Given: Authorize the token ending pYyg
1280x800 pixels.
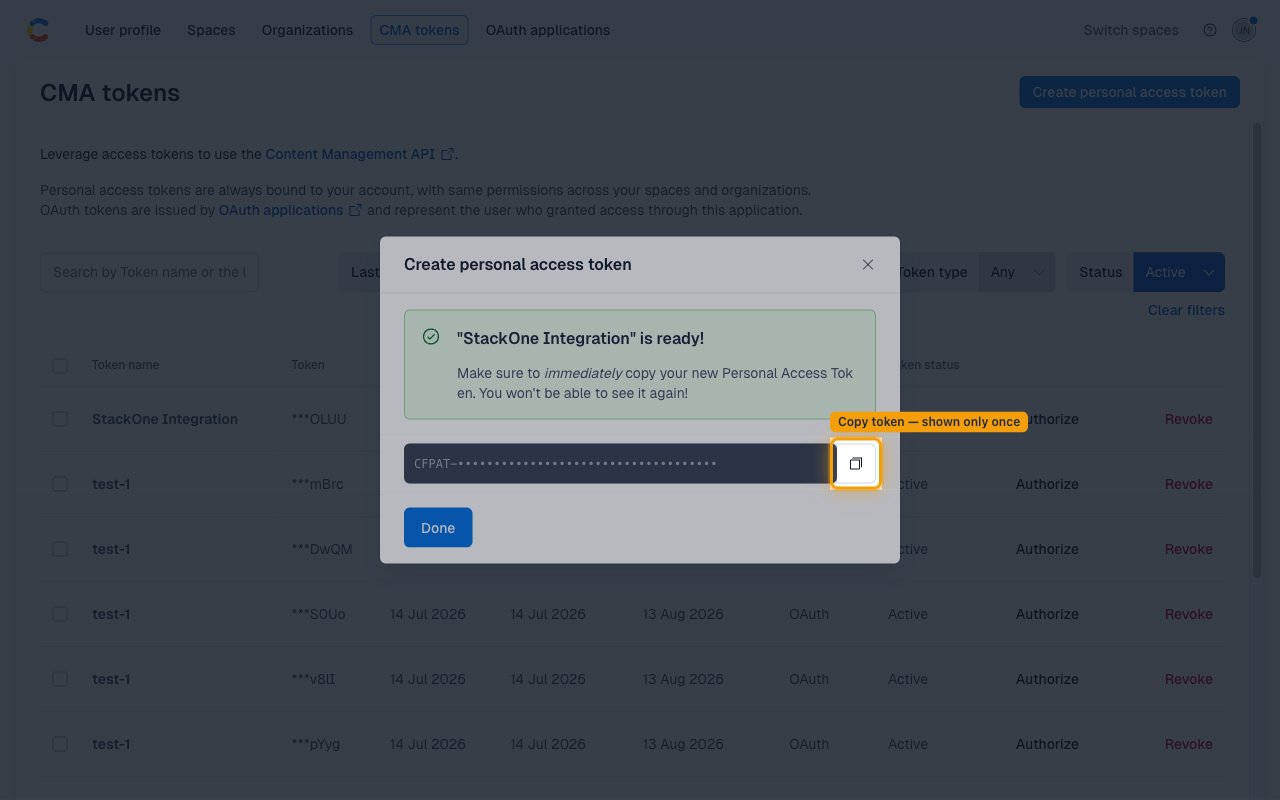Looking at the screenshot, I should click(x=1047, y=744).
